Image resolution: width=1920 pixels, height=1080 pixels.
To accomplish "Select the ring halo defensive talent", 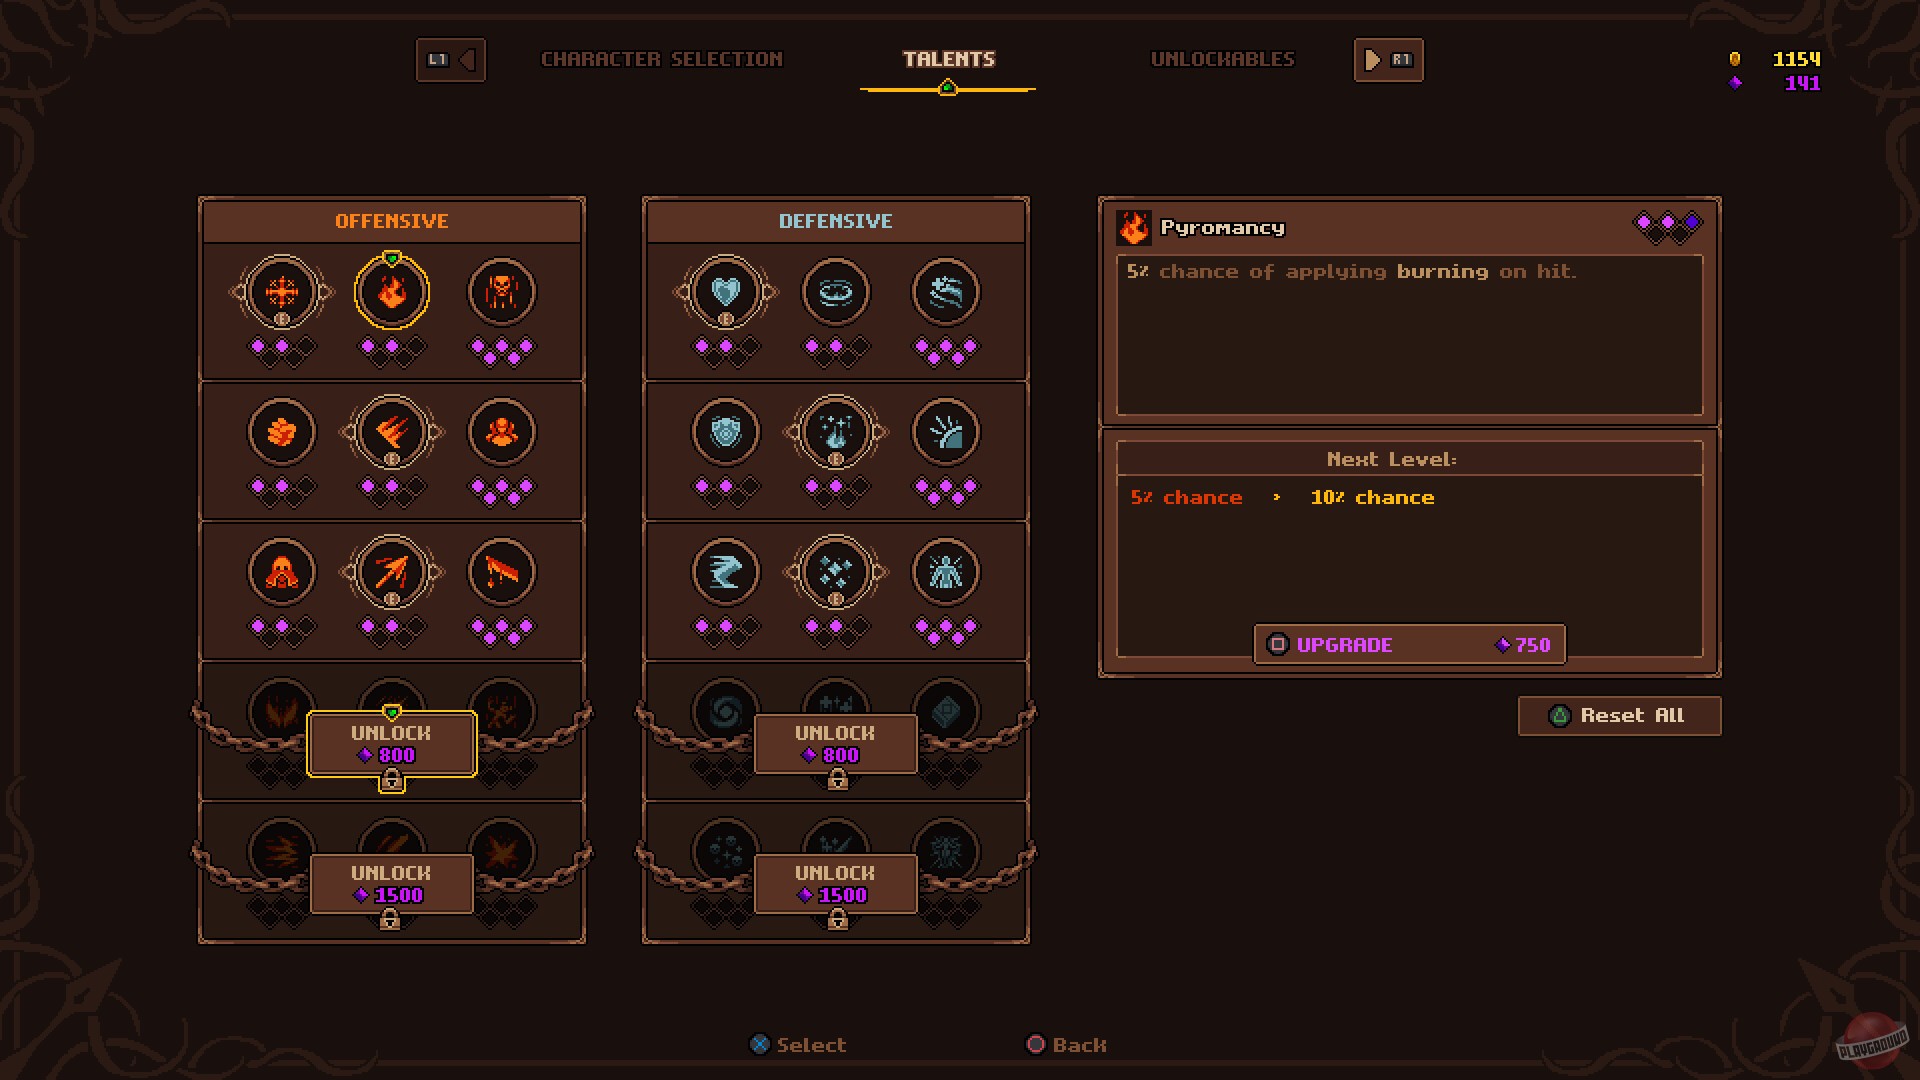I will 836,292.
